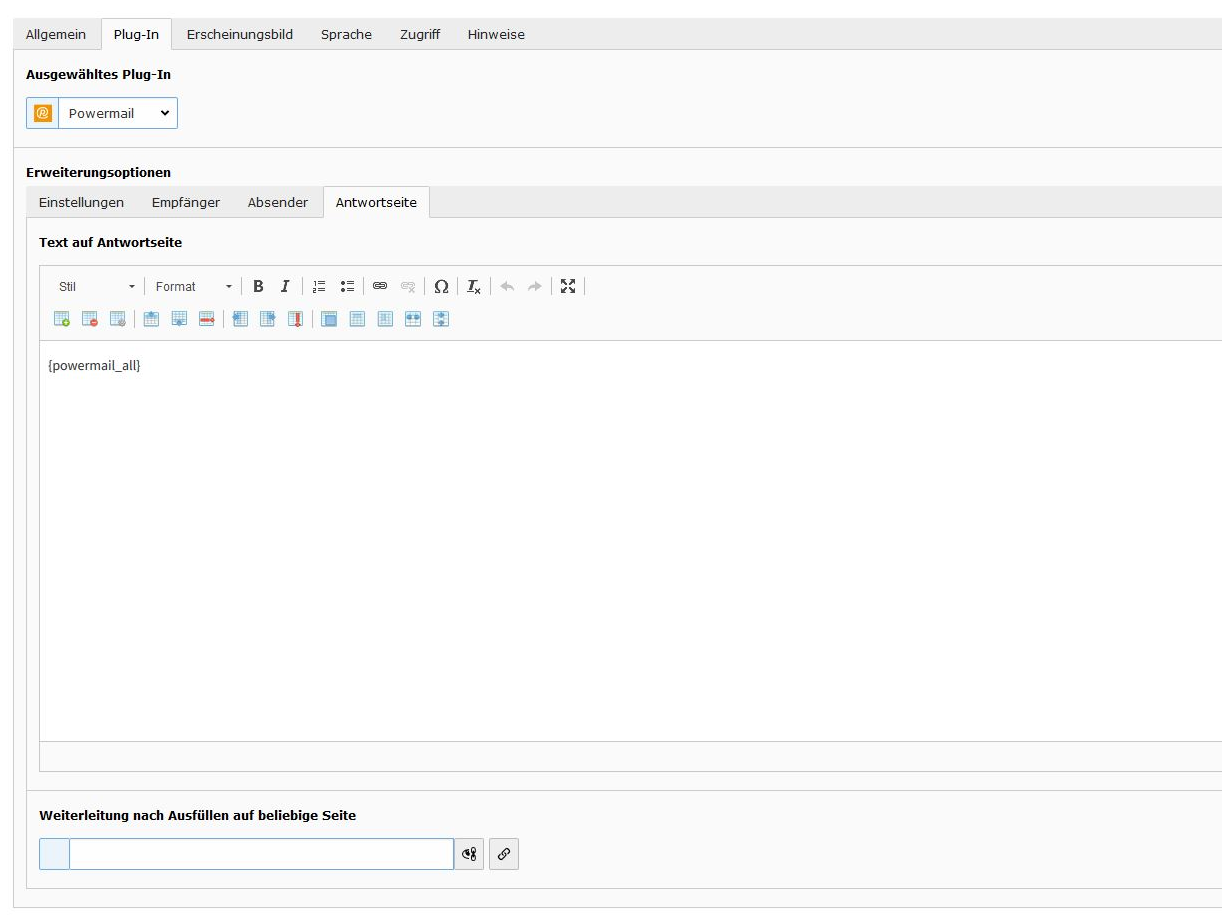The height and width of the screenshot is (918, 1222).
Task: Insert a bulleted list
Action: (x=347, y=287)
